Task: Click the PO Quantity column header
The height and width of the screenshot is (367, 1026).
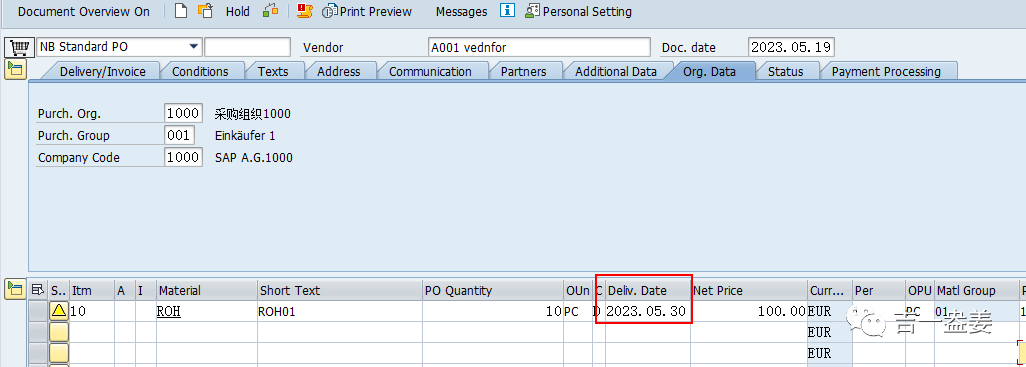Action: 493,290
